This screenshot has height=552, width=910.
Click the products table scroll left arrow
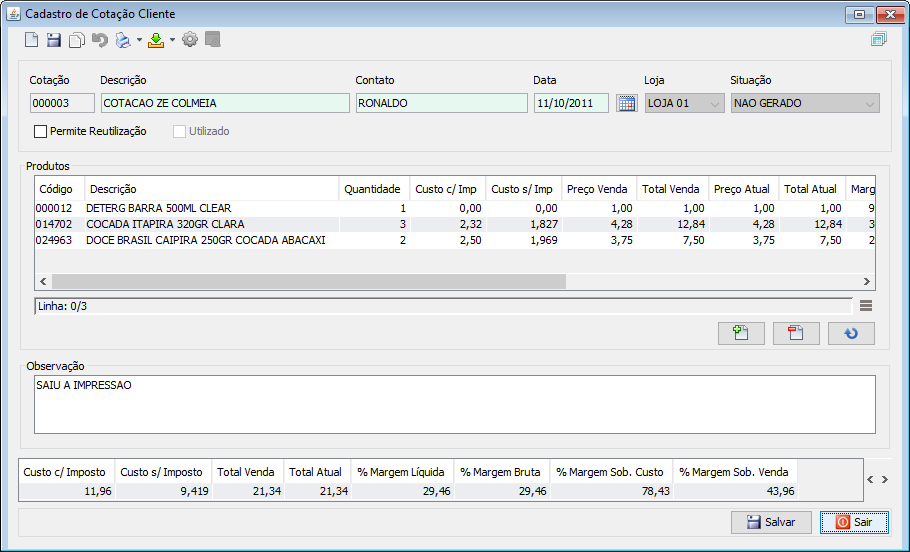click(x=43, y=282)
